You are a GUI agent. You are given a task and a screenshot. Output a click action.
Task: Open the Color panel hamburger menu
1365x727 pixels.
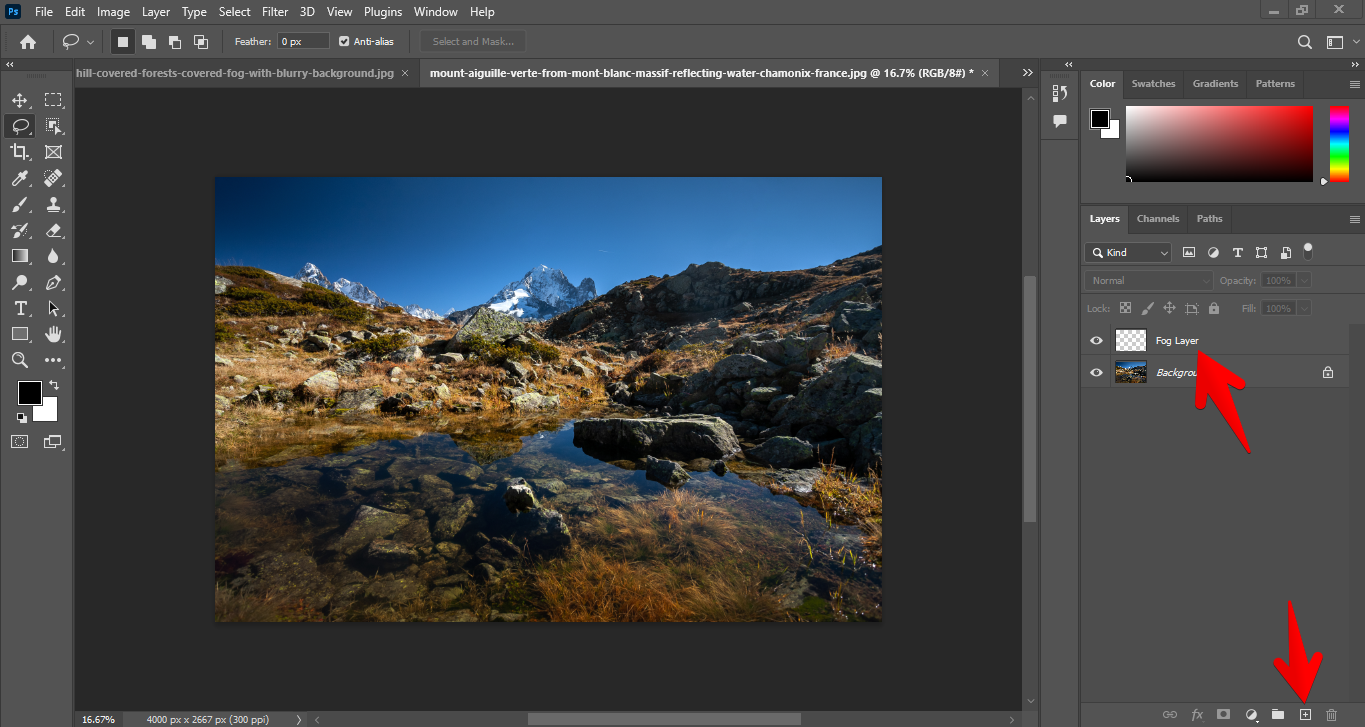coord(1355,84)
